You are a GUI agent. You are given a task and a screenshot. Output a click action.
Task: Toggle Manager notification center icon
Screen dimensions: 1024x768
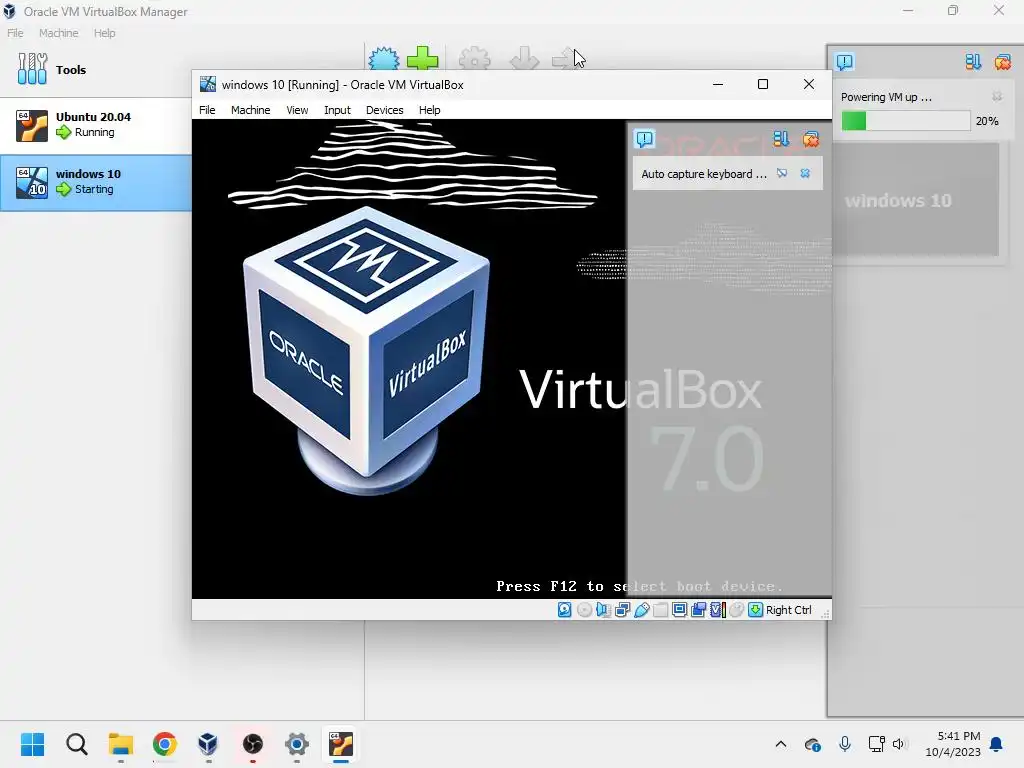[x=844, y=62]
